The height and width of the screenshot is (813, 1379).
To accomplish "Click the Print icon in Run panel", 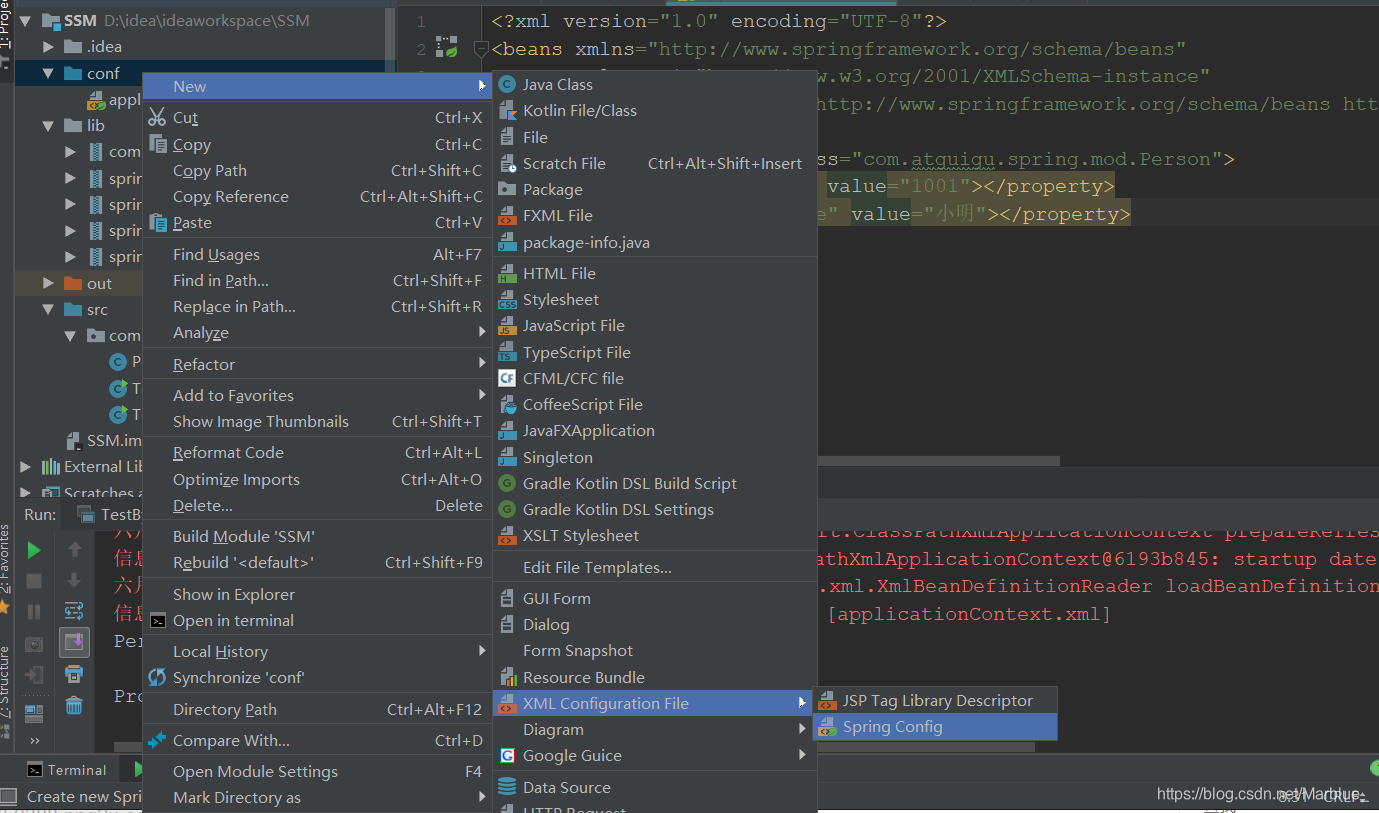I will pyautogui.click(x=74, y=674).
